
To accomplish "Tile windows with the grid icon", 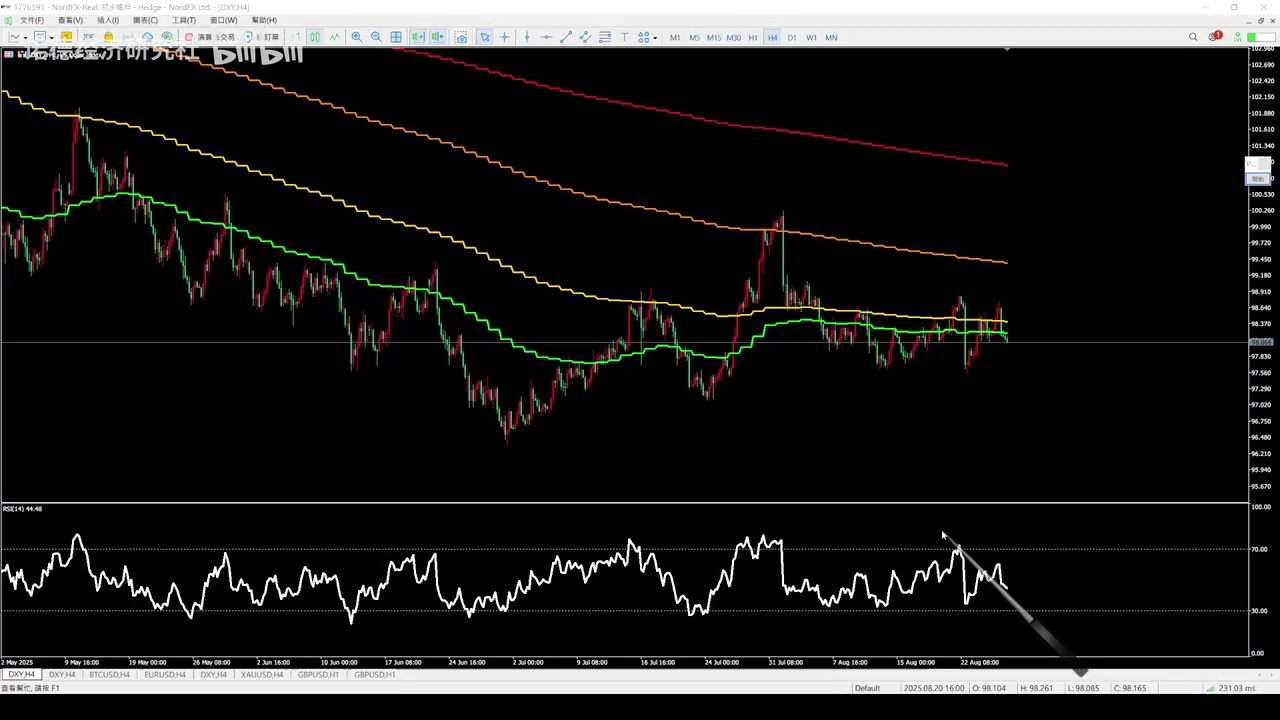I will point(396,37).
